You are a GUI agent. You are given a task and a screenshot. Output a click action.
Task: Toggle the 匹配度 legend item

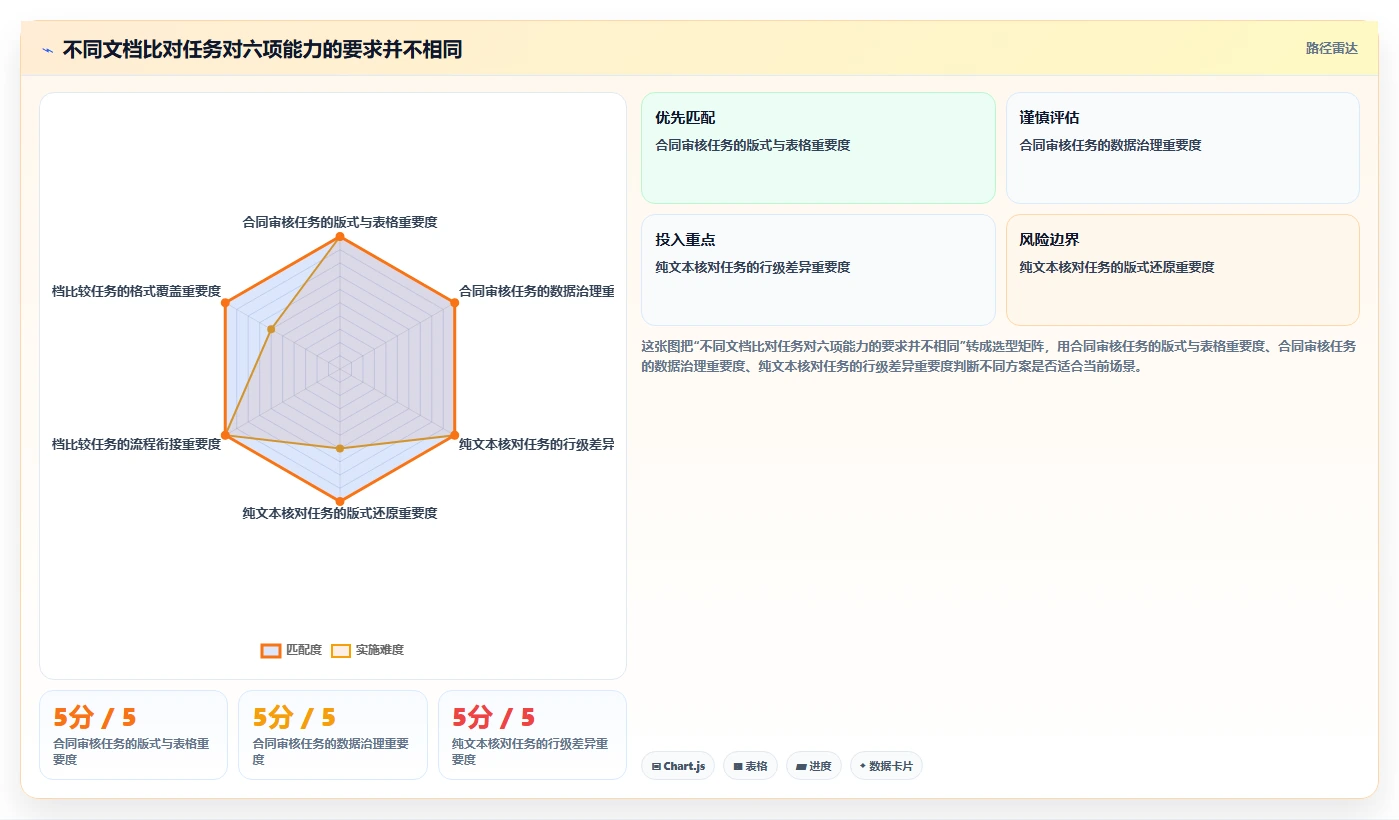pos(291,650)
